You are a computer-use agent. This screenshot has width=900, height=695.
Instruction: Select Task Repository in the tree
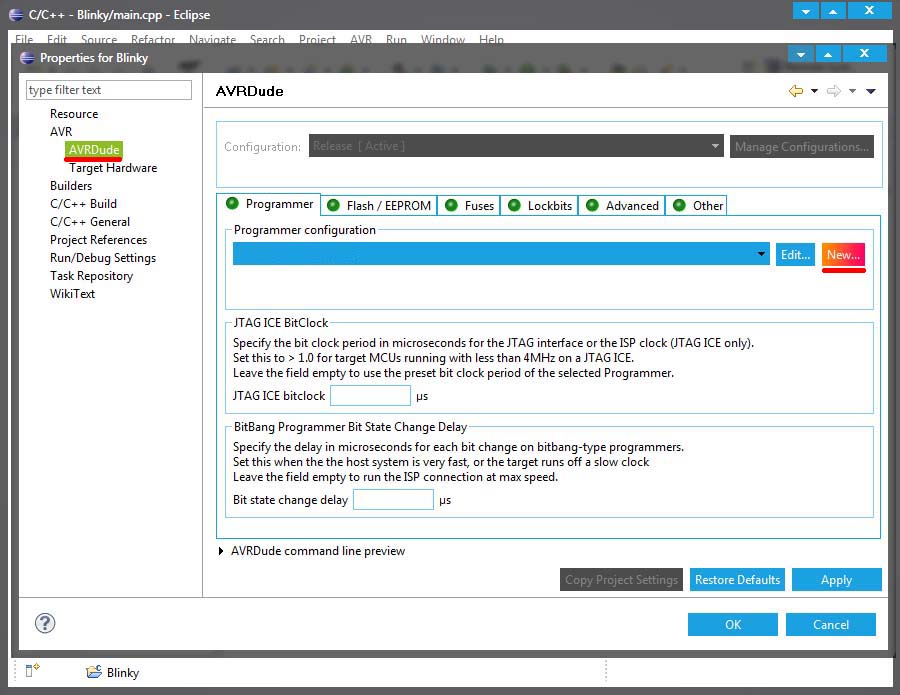click(91, 275)
